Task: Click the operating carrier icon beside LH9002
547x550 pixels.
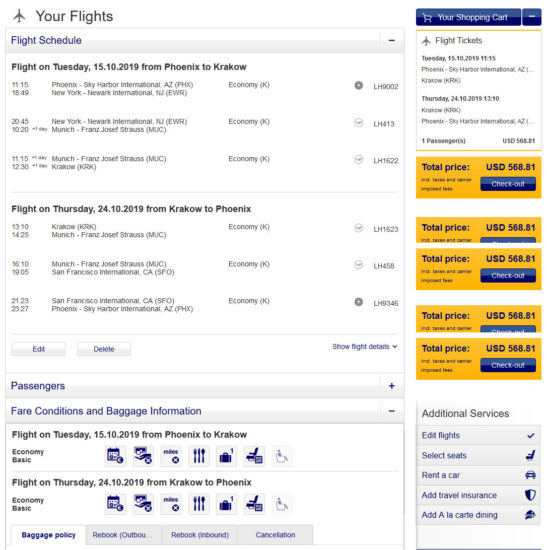Action: click(359, 85)
